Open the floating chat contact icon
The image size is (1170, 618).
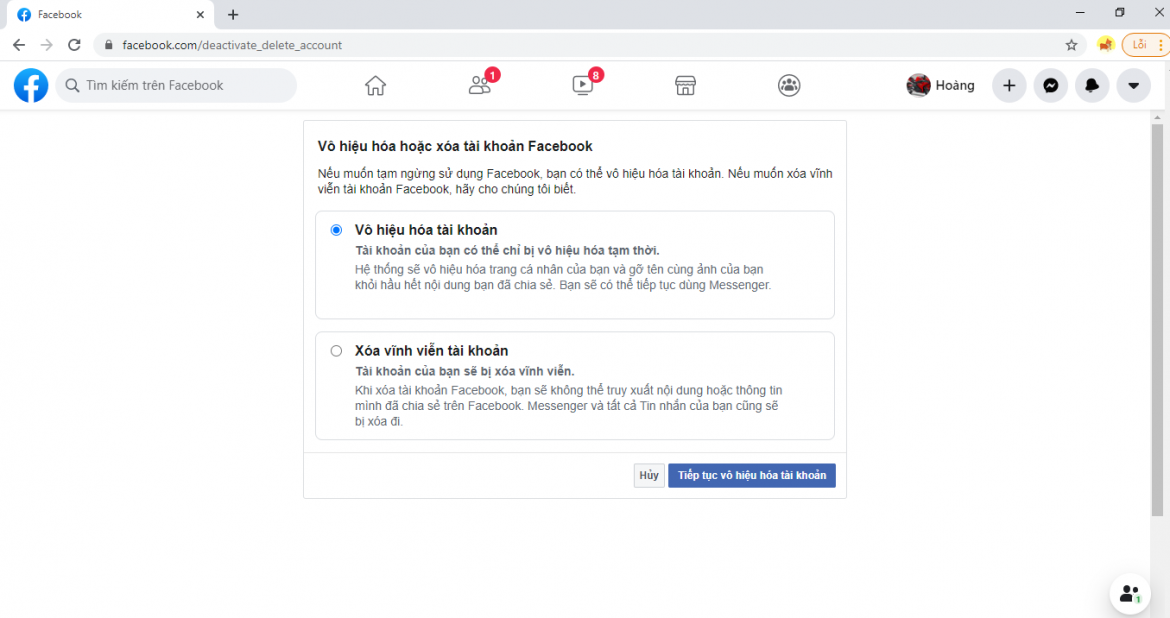click(1129, 594)
